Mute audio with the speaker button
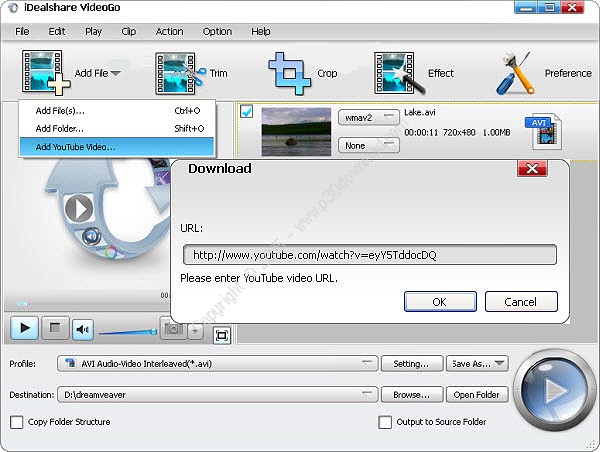Image resolution: width=600 pixels, height=452 pixels. (83, 328)
